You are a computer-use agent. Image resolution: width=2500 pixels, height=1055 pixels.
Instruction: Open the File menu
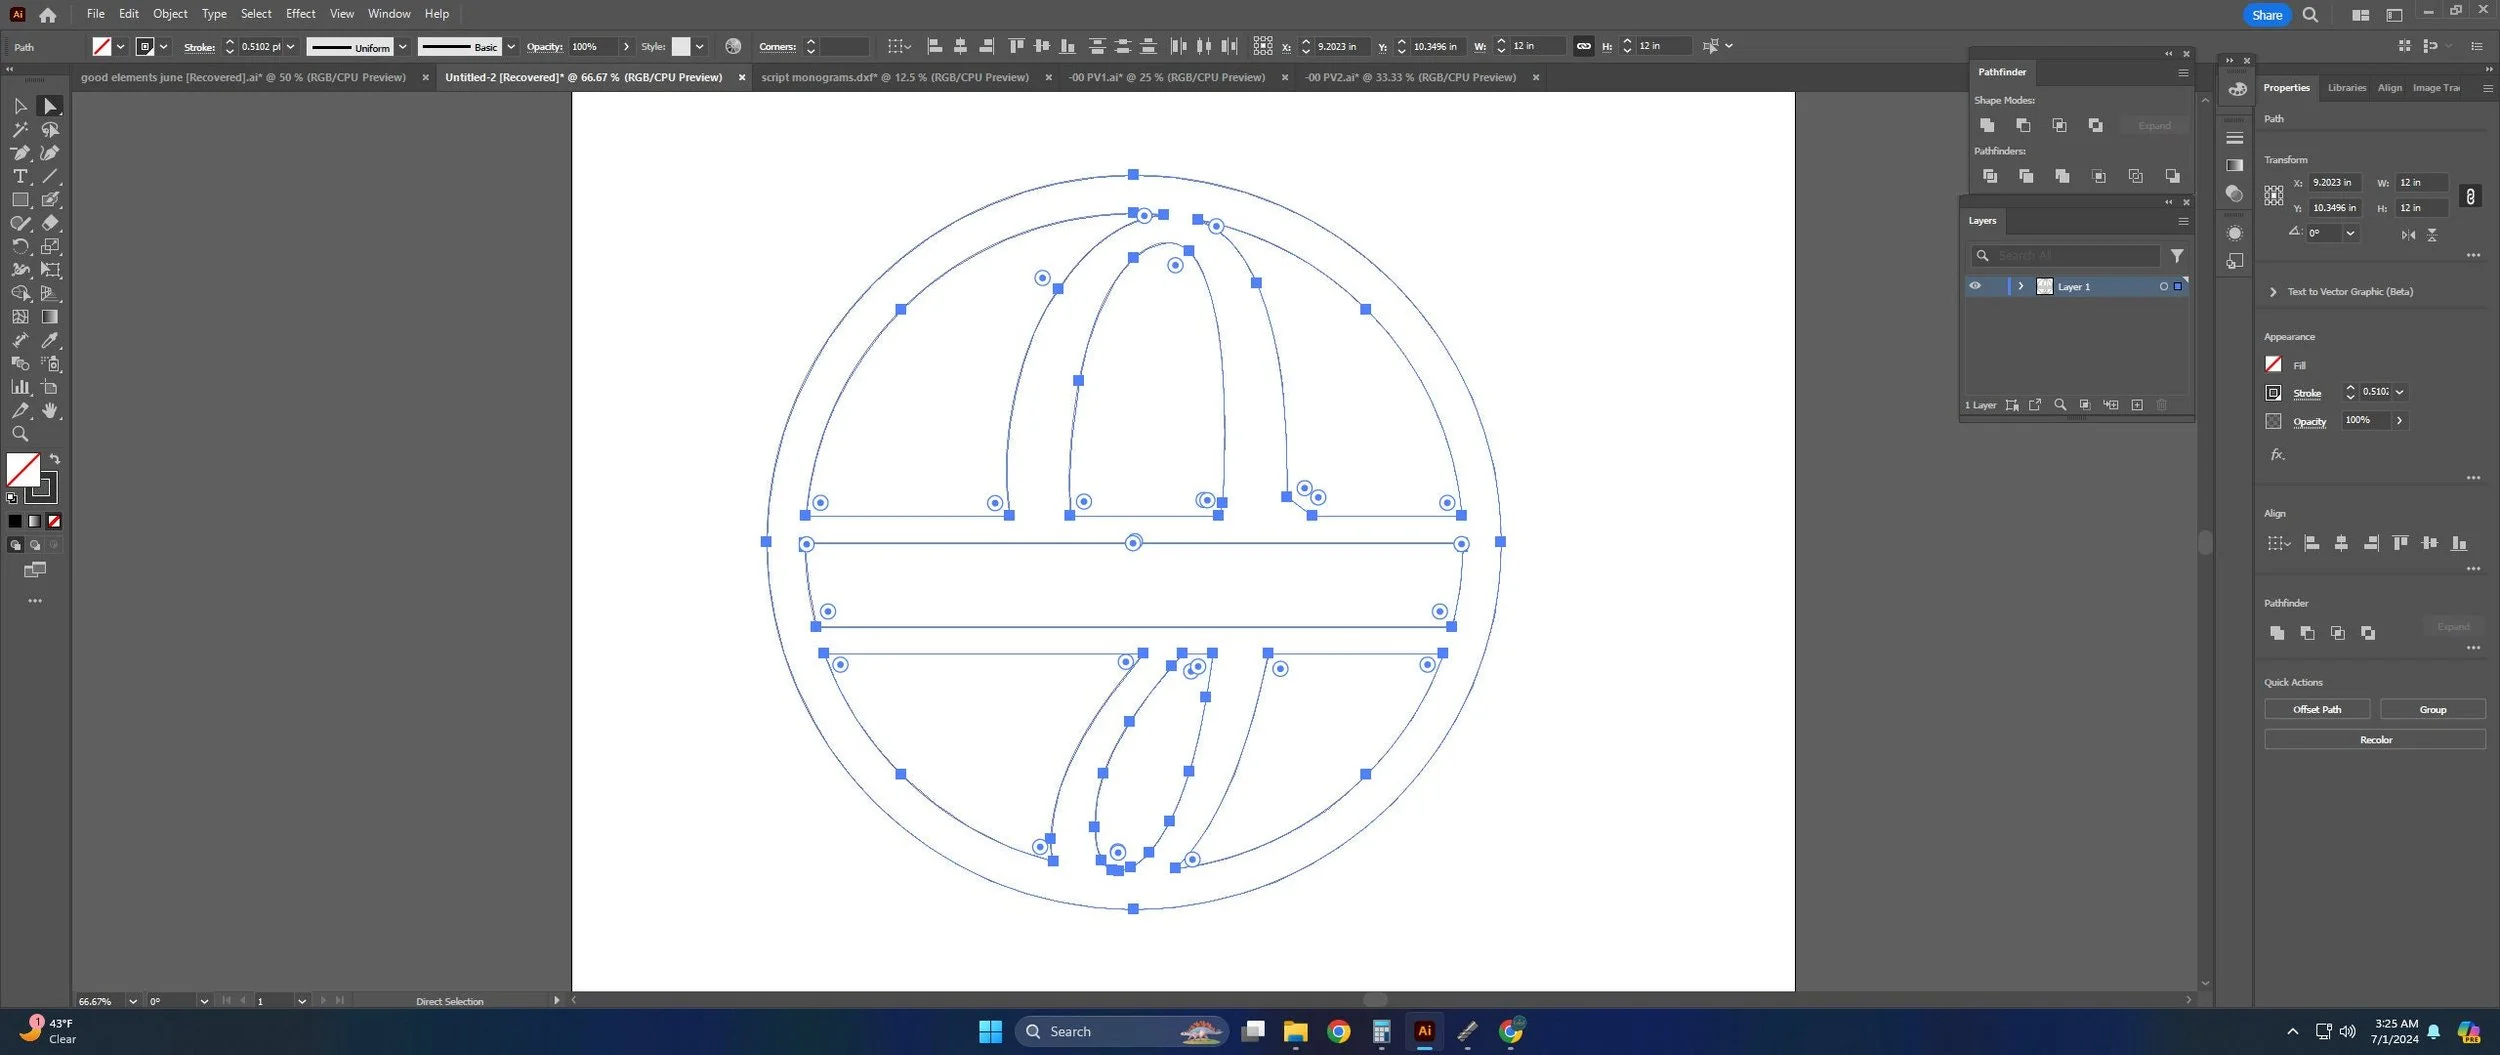click(95, 14)
